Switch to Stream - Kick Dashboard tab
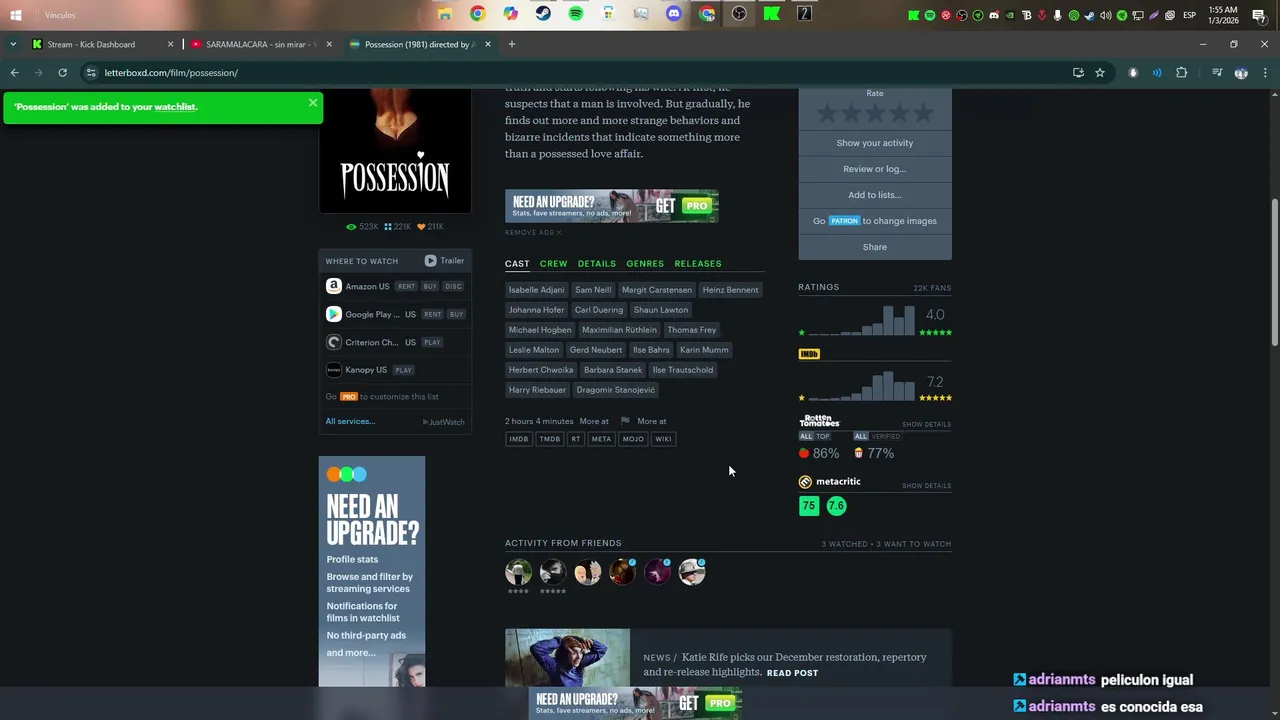The width and height of the screenshot is (1280, 720). 103,44
